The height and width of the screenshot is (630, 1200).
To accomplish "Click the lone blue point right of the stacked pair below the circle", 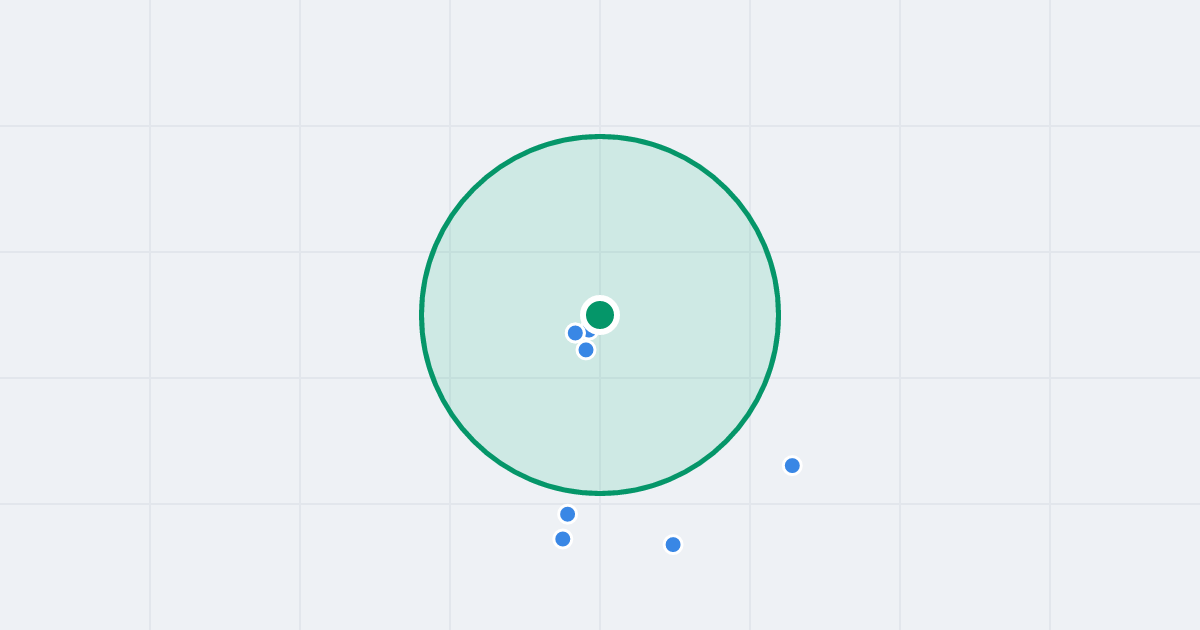I will (x=673, y=544).
